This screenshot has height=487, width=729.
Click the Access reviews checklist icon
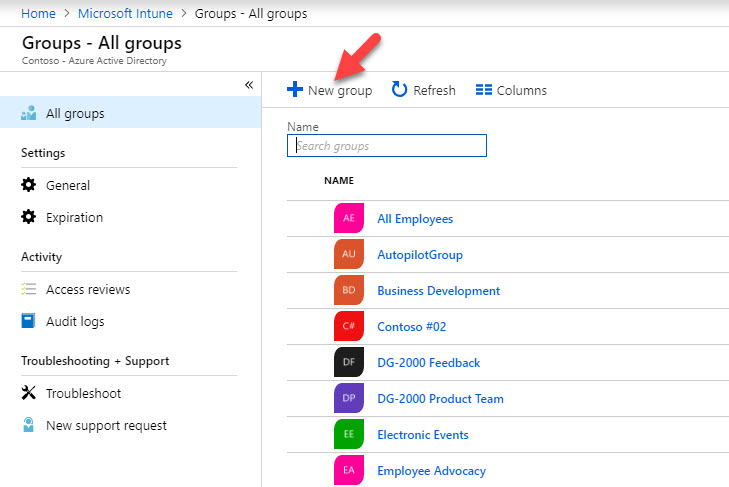point(28,289)
